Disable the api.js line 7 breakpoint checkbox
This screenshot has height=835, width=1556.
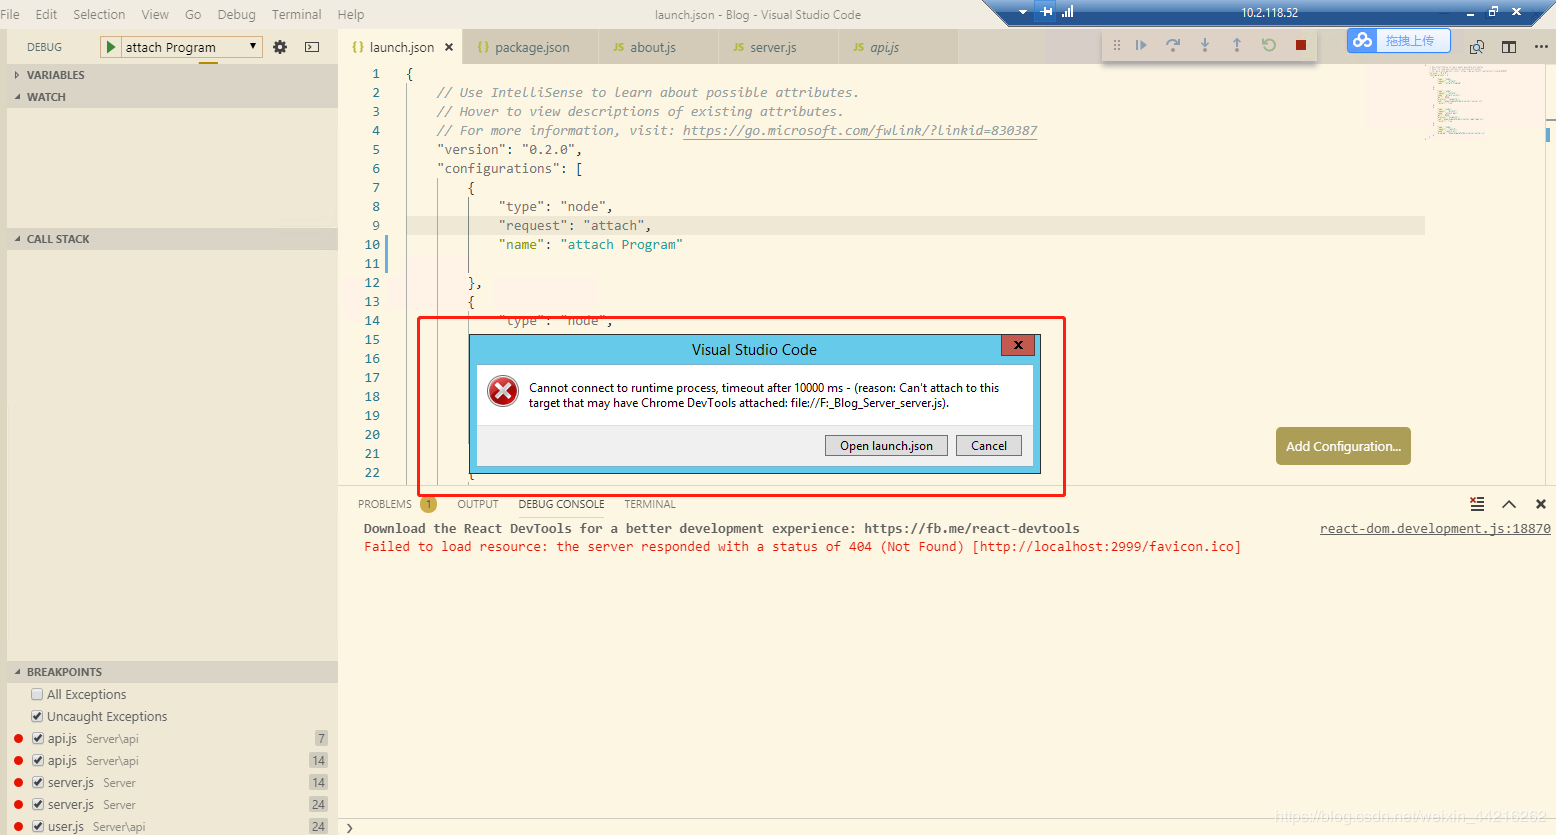click(x=37, y=738)
